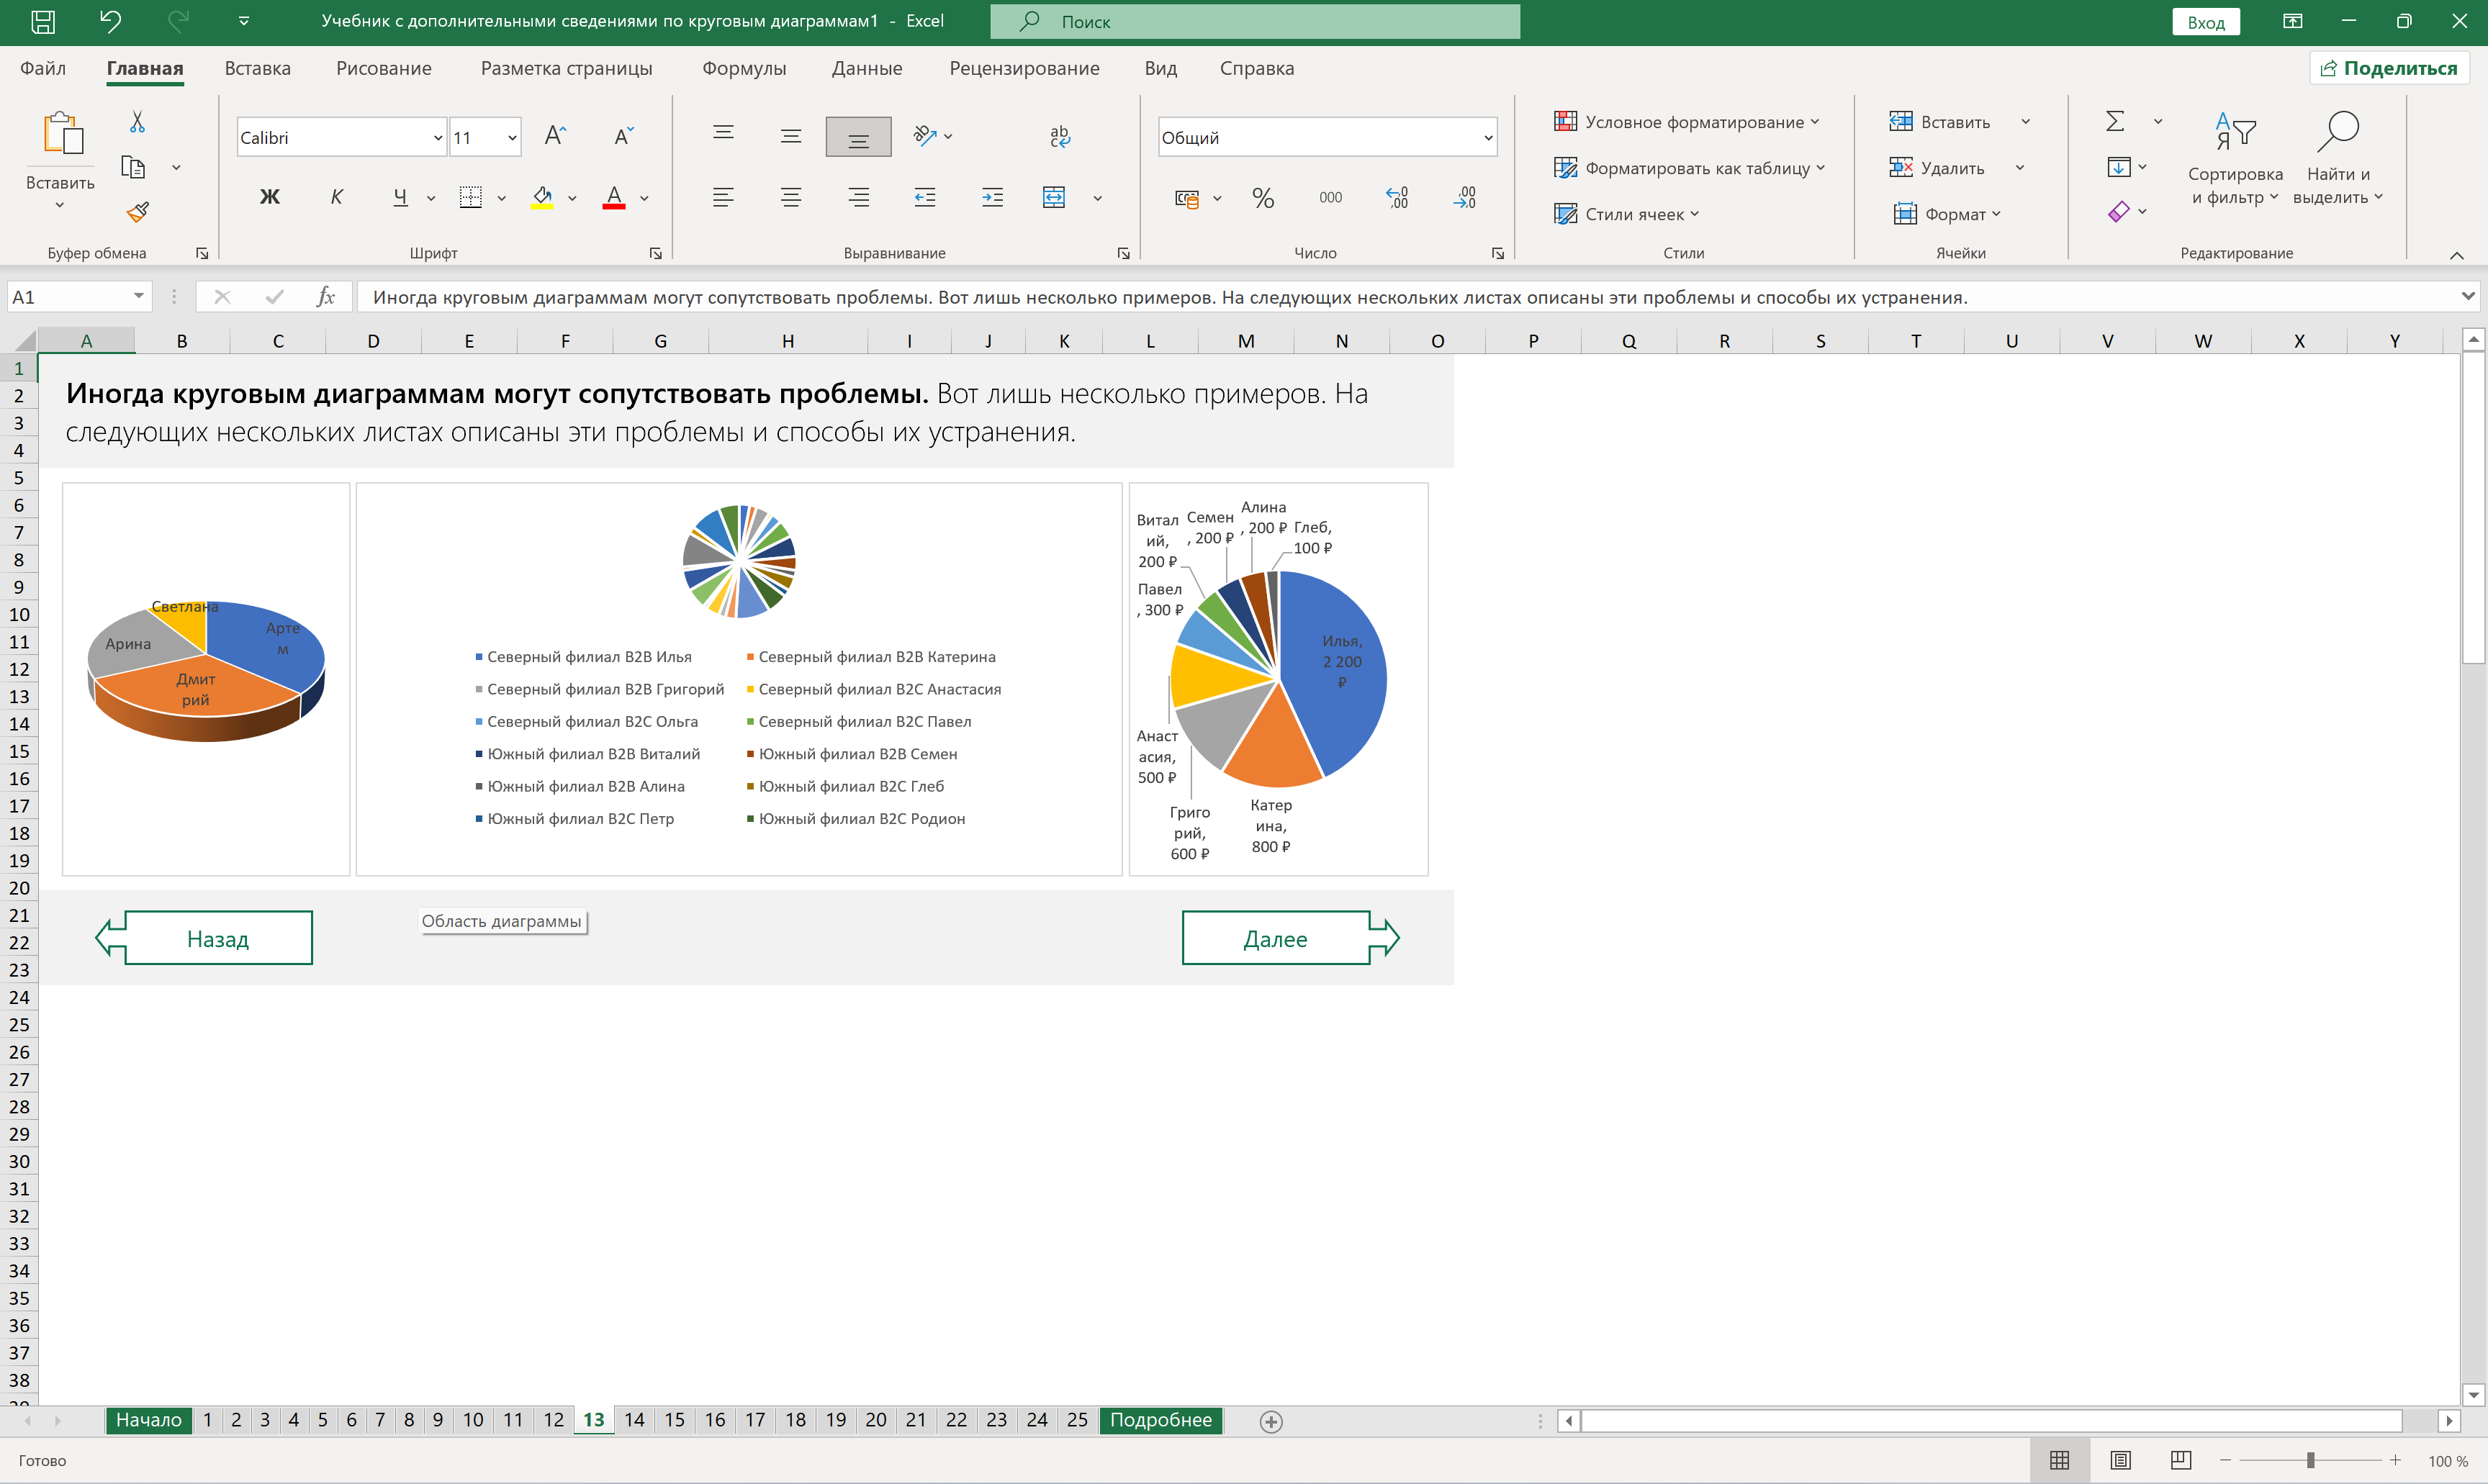Click Increase Decimal icon

[1397, 198]
